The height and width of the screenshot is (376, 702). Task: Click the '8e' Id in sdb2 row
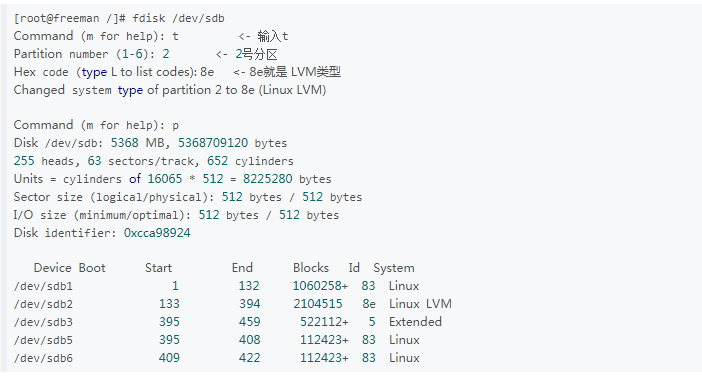click(x=369, y=303)
